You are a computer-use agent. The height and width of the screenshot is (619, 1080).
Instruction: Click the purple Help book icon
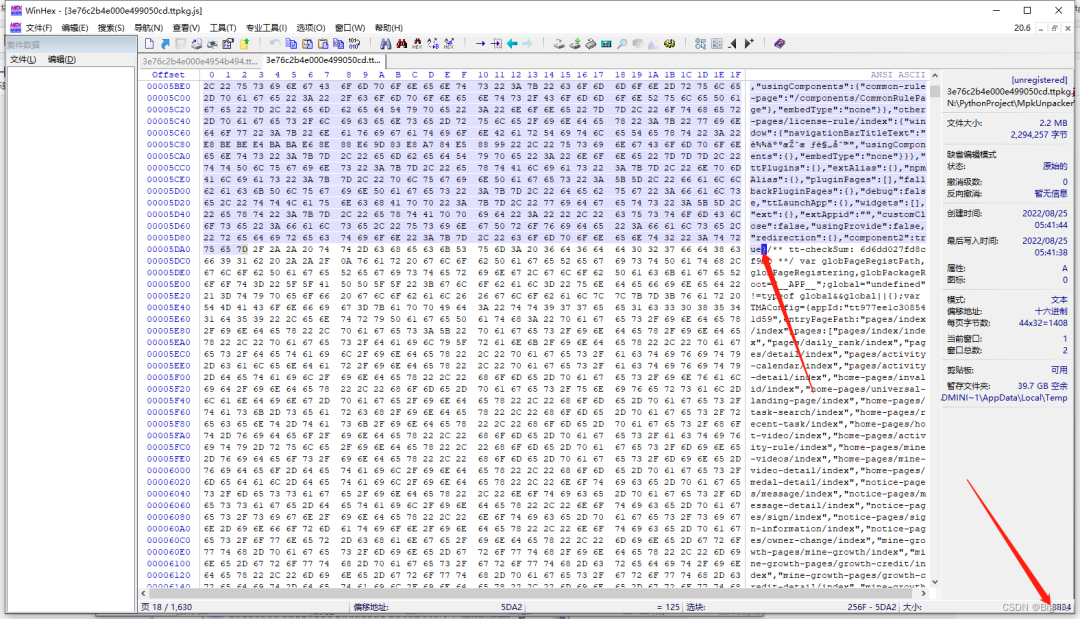(780, 43)
